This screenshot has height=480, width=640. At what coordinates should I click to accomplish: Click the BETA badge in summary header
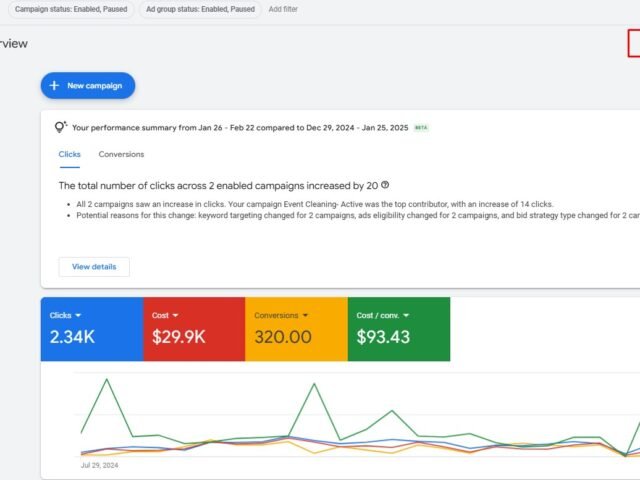pyautogui.click(x=421, y=128)
